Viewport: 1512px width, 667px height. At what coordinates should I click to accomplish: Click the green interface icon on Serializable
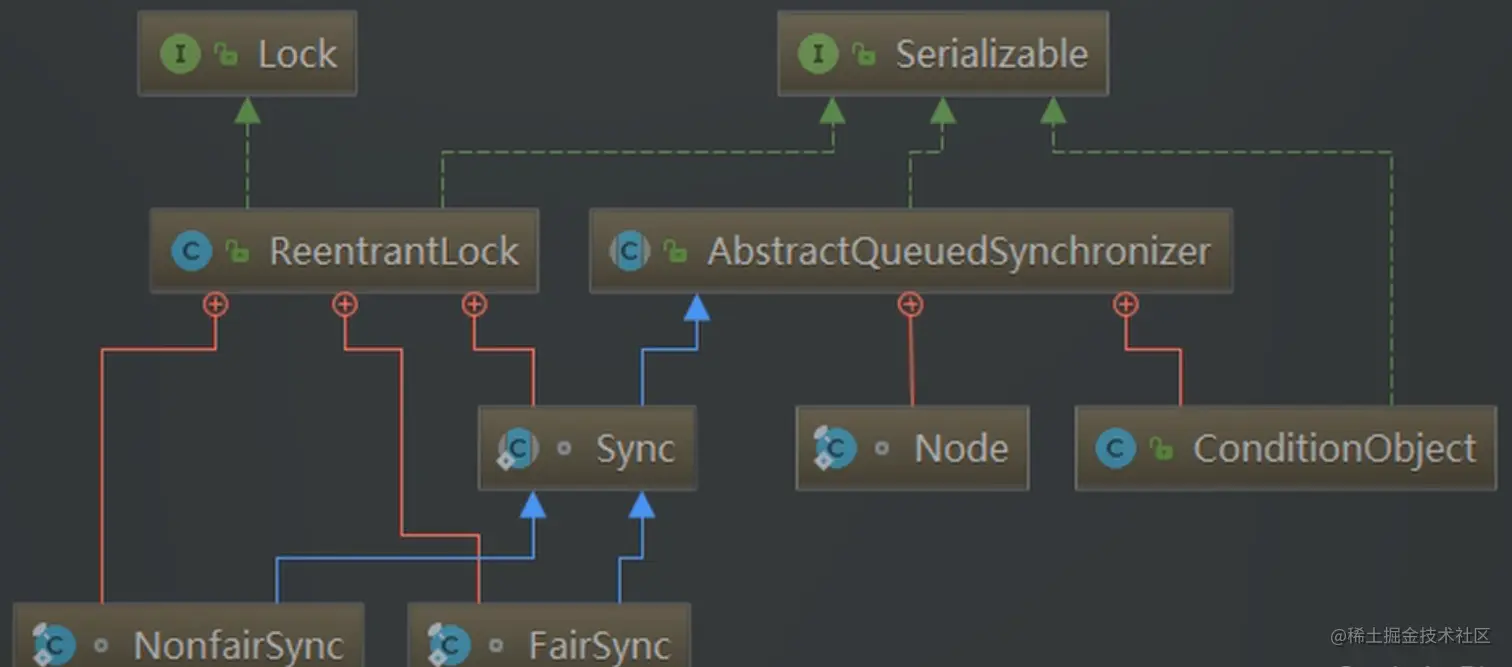coord(818,54)
